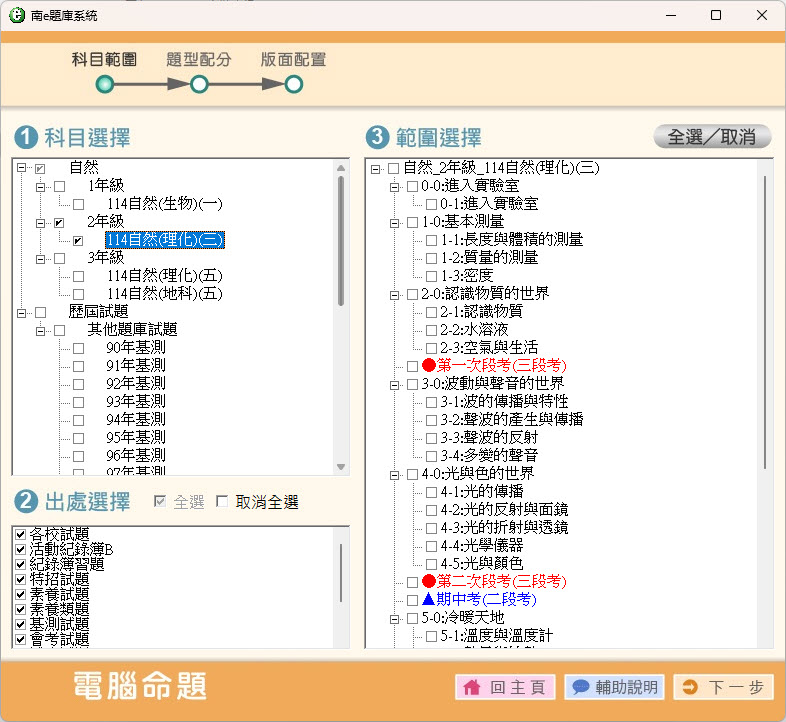
Task: Click the 科目範圍 step circle icon
Action: tap(104, 84)
